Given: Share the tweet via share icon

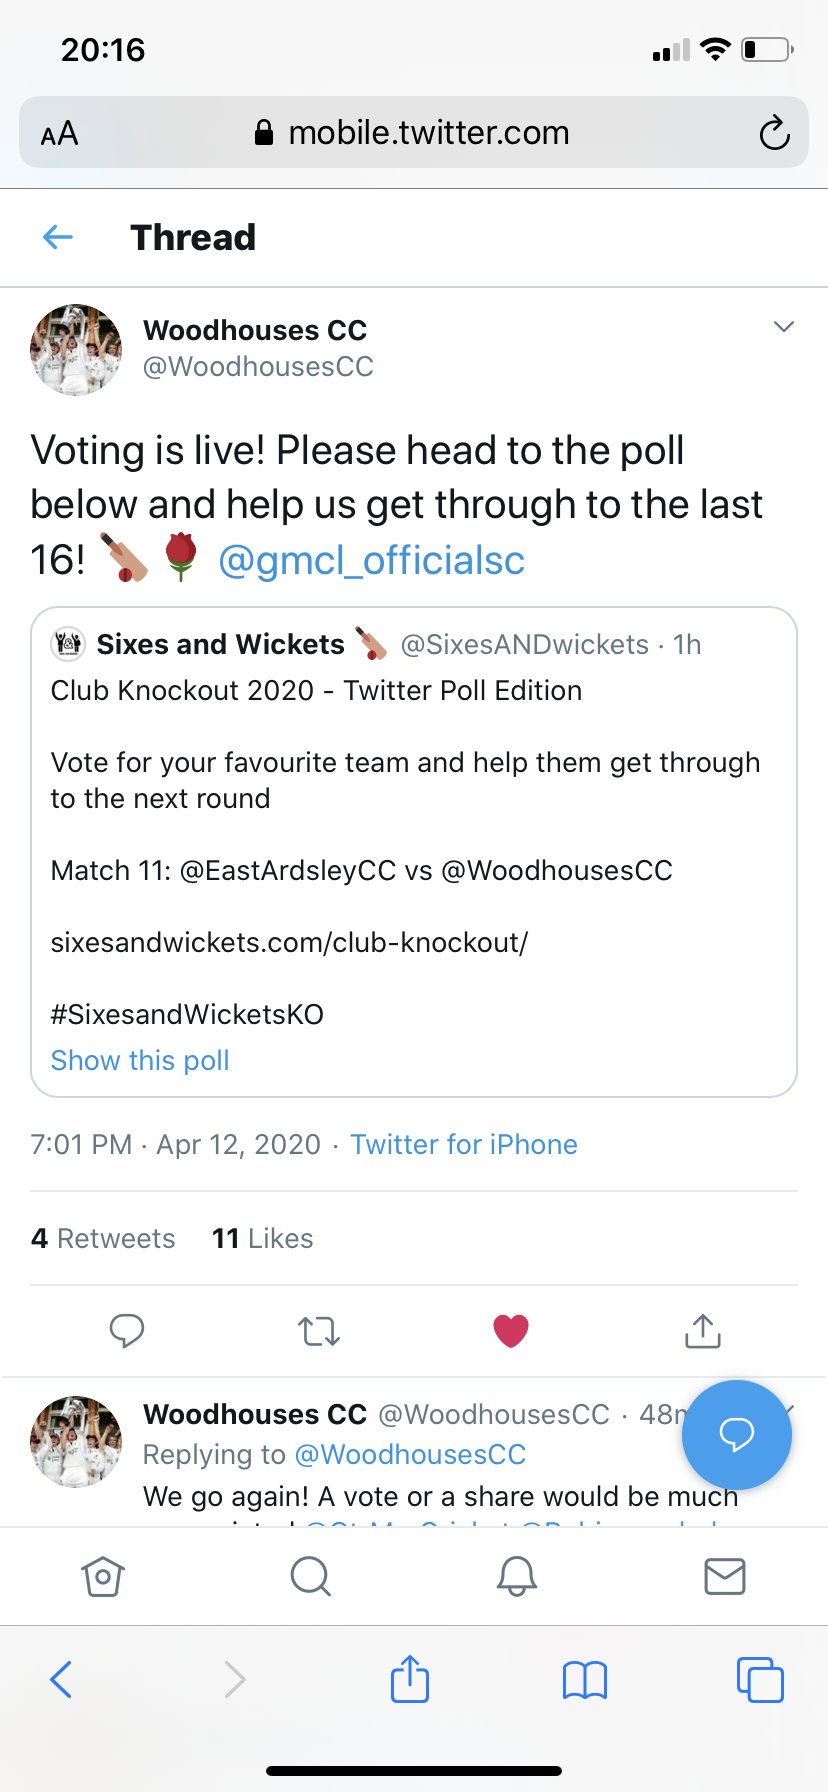Looking at the screenshot, I should click(703, 1331).
